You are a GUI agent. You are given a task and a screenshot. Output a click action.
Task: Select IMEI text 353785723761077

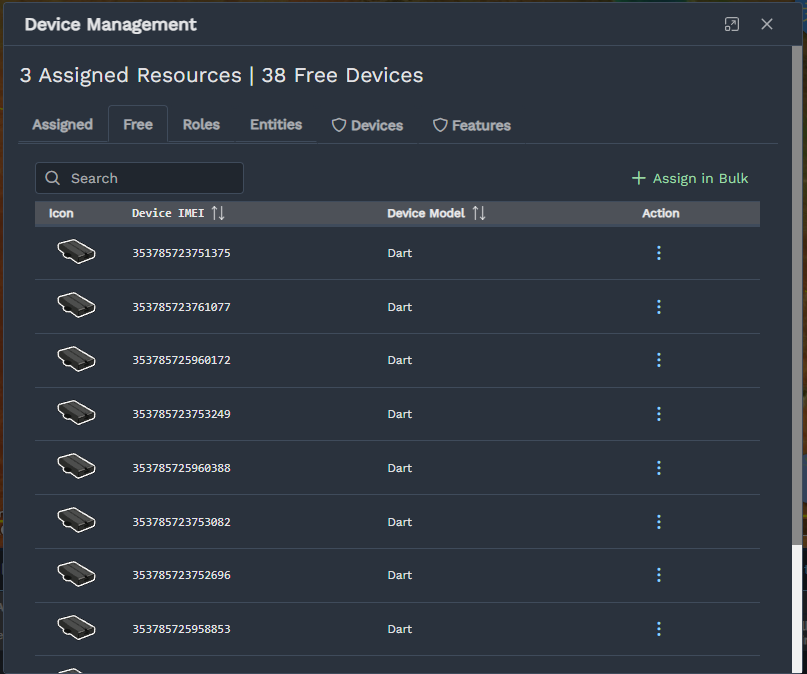[x=182, y=307]
